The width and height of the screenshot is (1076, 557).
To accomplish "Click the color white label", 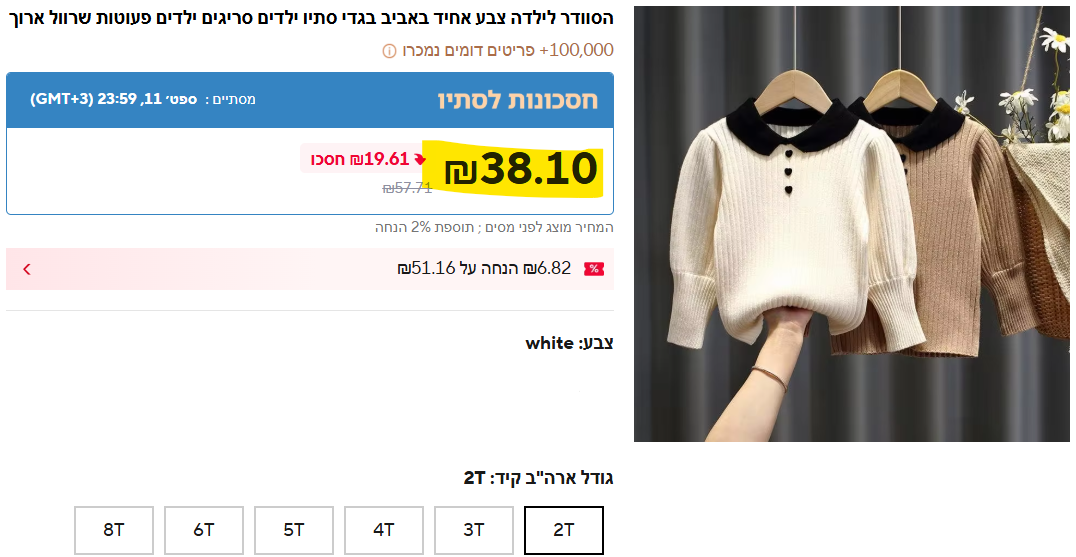I will (570, 343).
